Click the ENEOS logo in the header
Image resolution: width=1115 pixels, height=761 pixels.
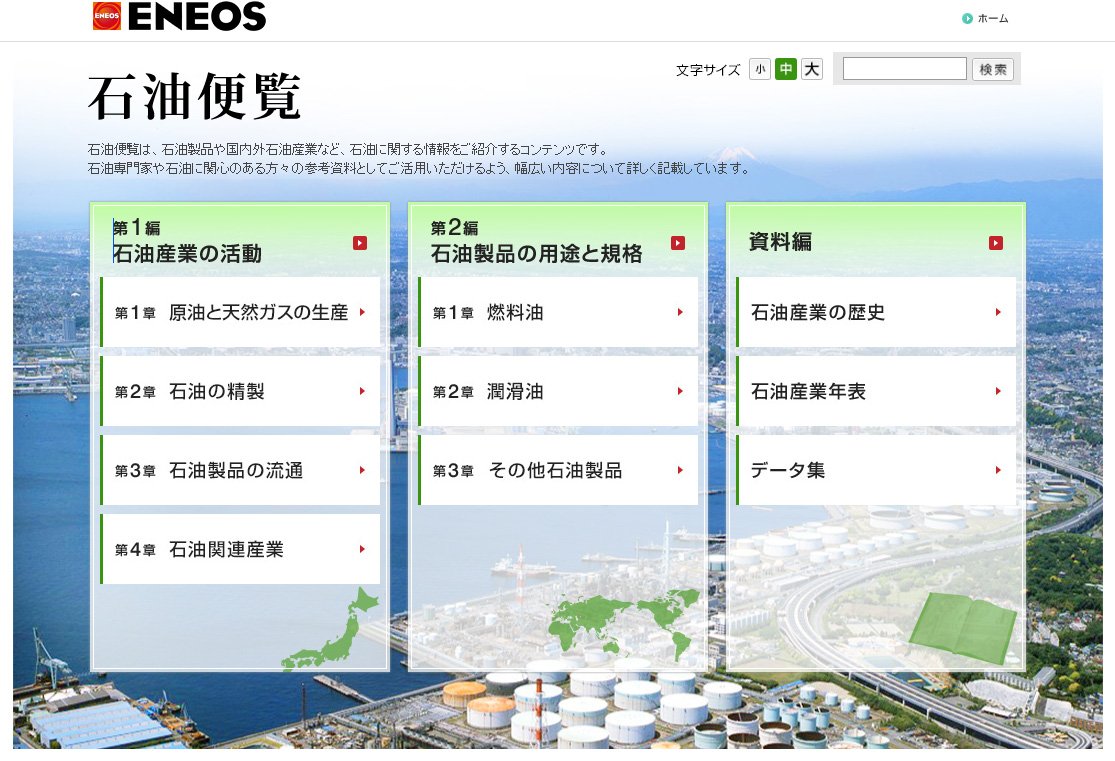click(x=179, y=16)
